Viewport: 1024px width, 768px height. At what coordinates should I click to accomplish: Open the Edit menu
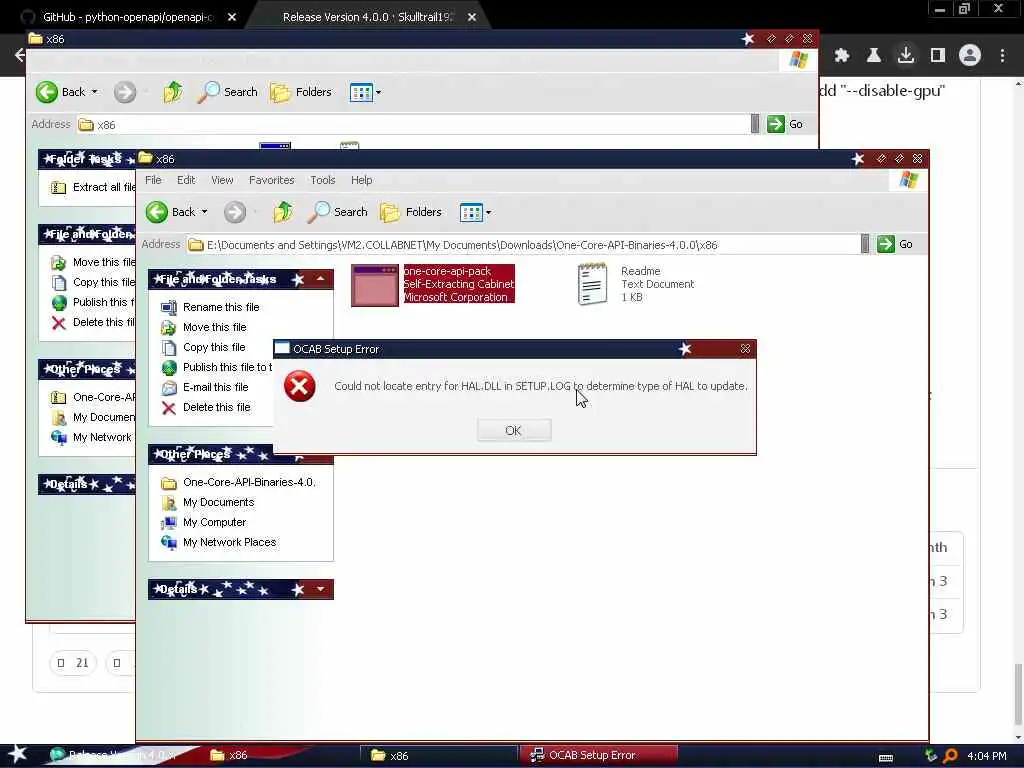coord(186,180)
